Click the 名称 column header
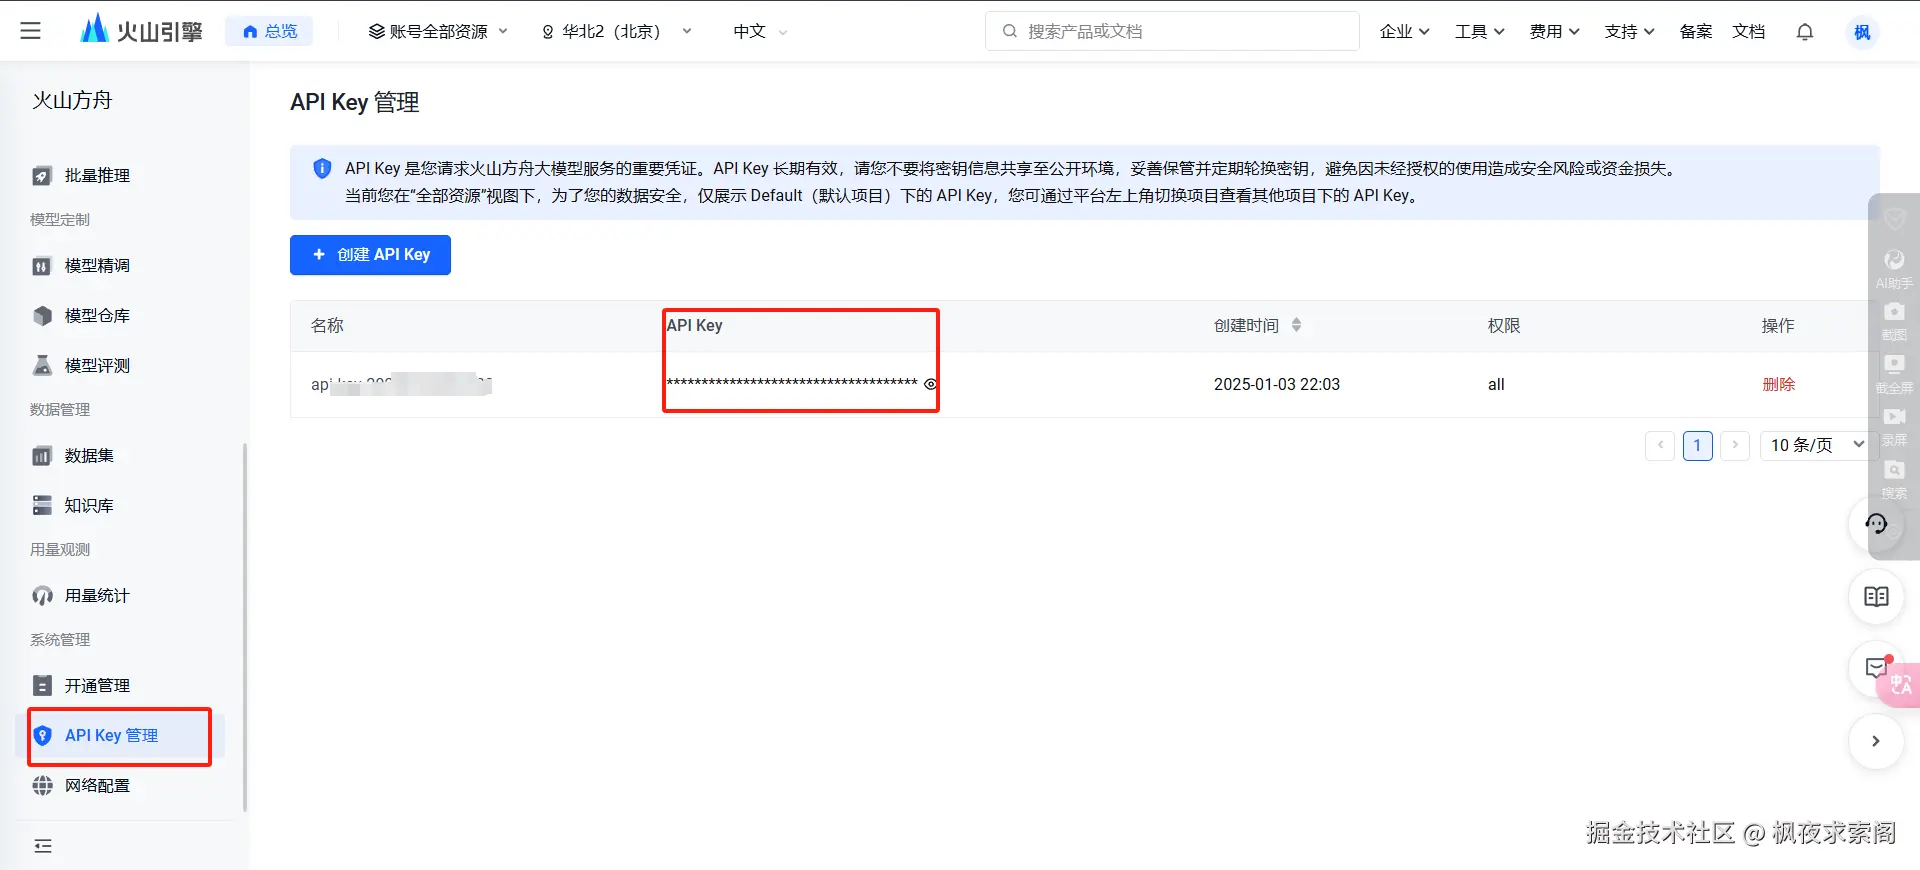Viewport: 1920px width, 870px height. 327,325
